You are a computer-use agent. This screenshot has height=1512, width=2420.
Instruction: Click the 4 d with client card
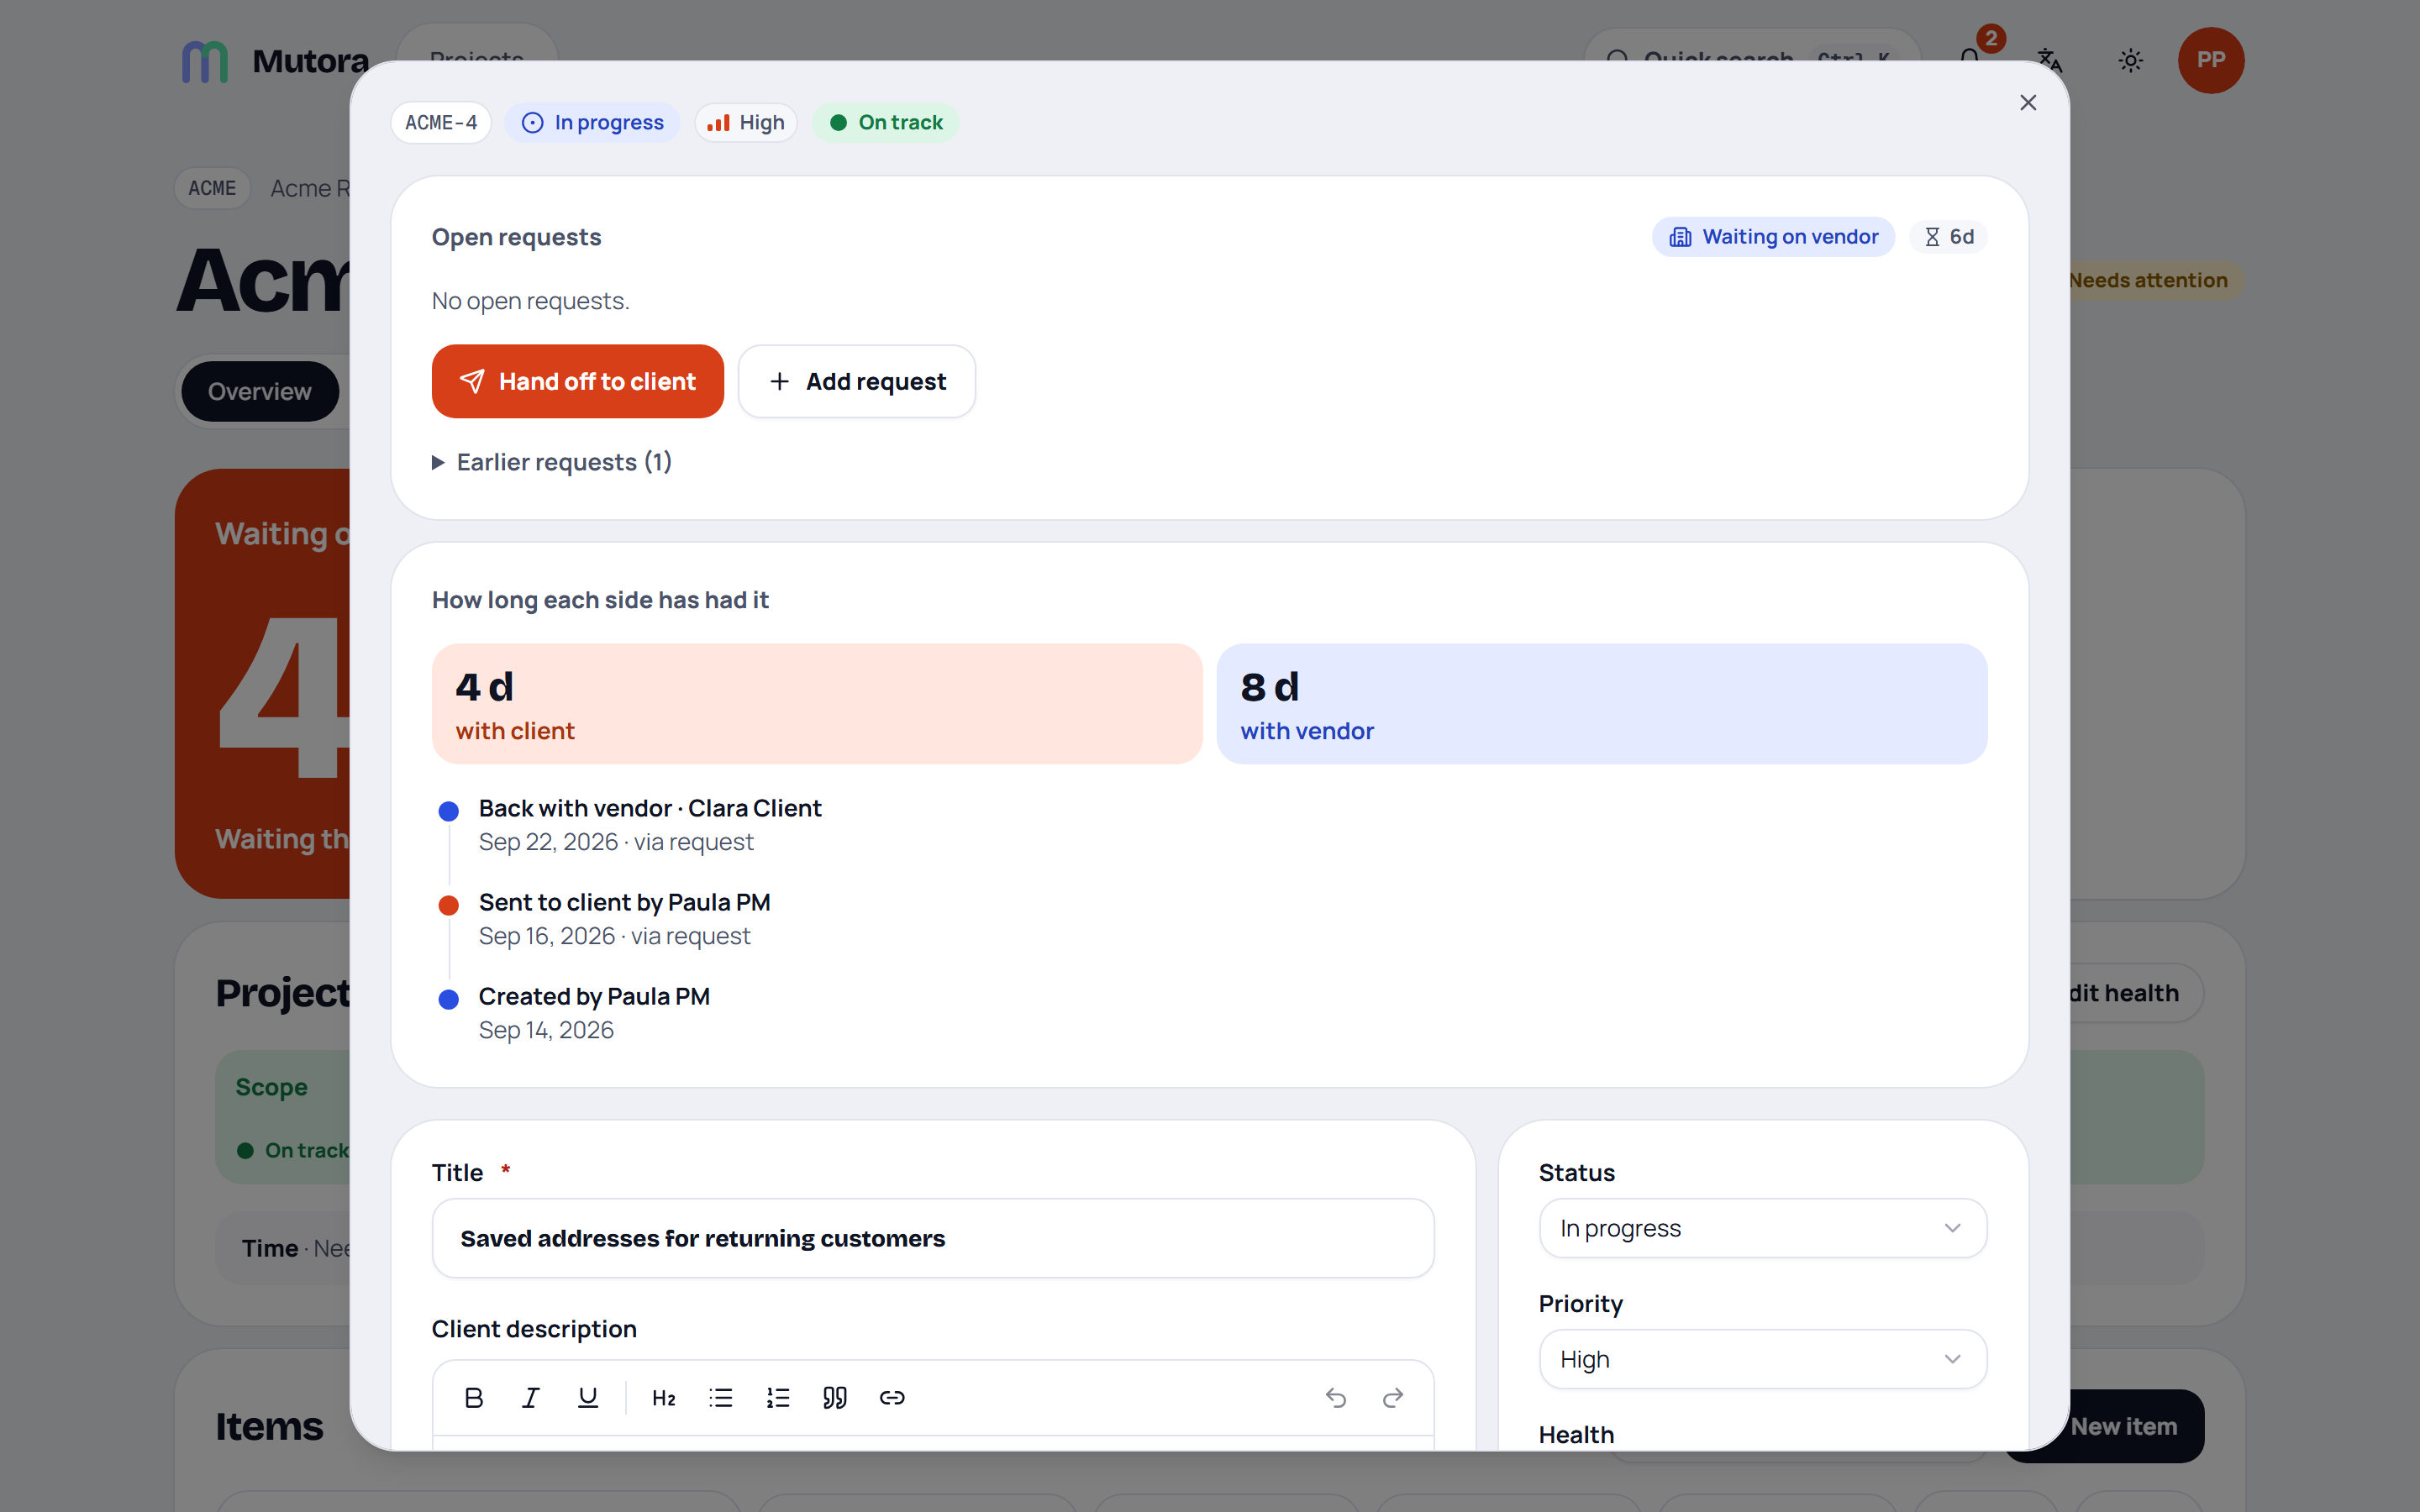click(817, 704)
